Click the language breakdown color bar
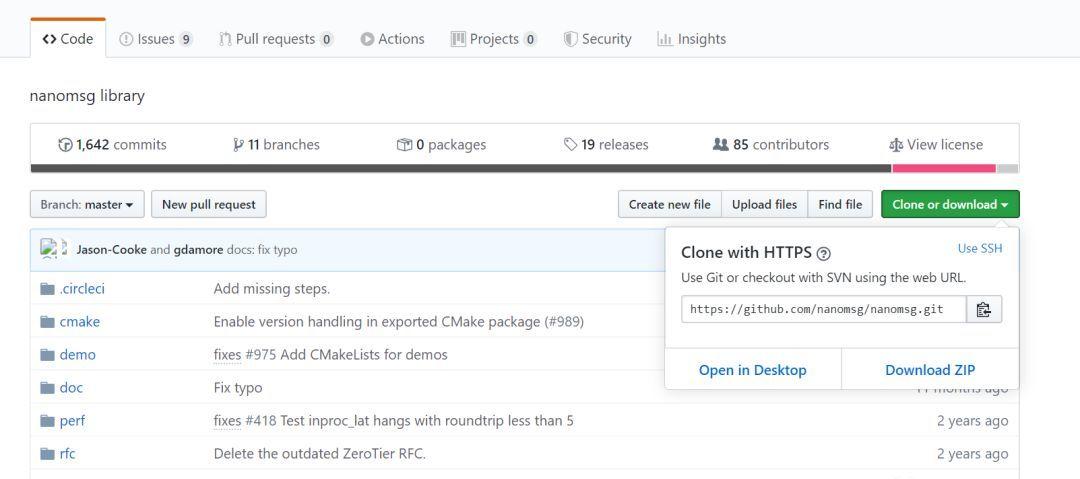Image resolution: width=1080 pixels, height=479 pixels. click(x=524, y=168)
